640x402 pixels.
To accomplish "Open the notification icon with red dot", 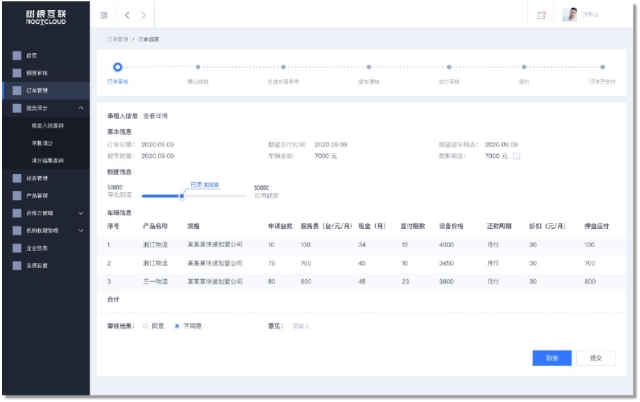I will 541,16.
